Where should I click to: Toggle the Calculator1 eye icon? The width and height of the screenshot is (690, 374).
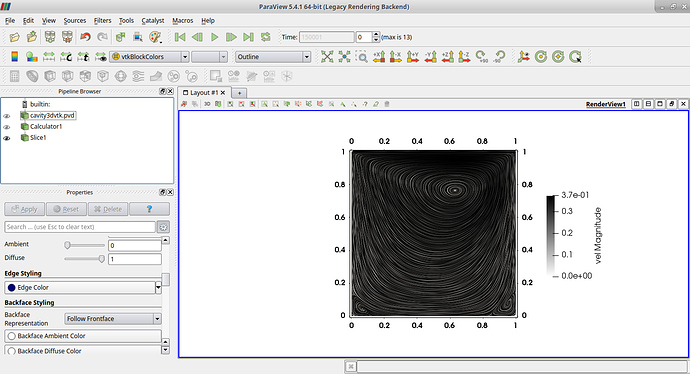[x=7, y=127]
